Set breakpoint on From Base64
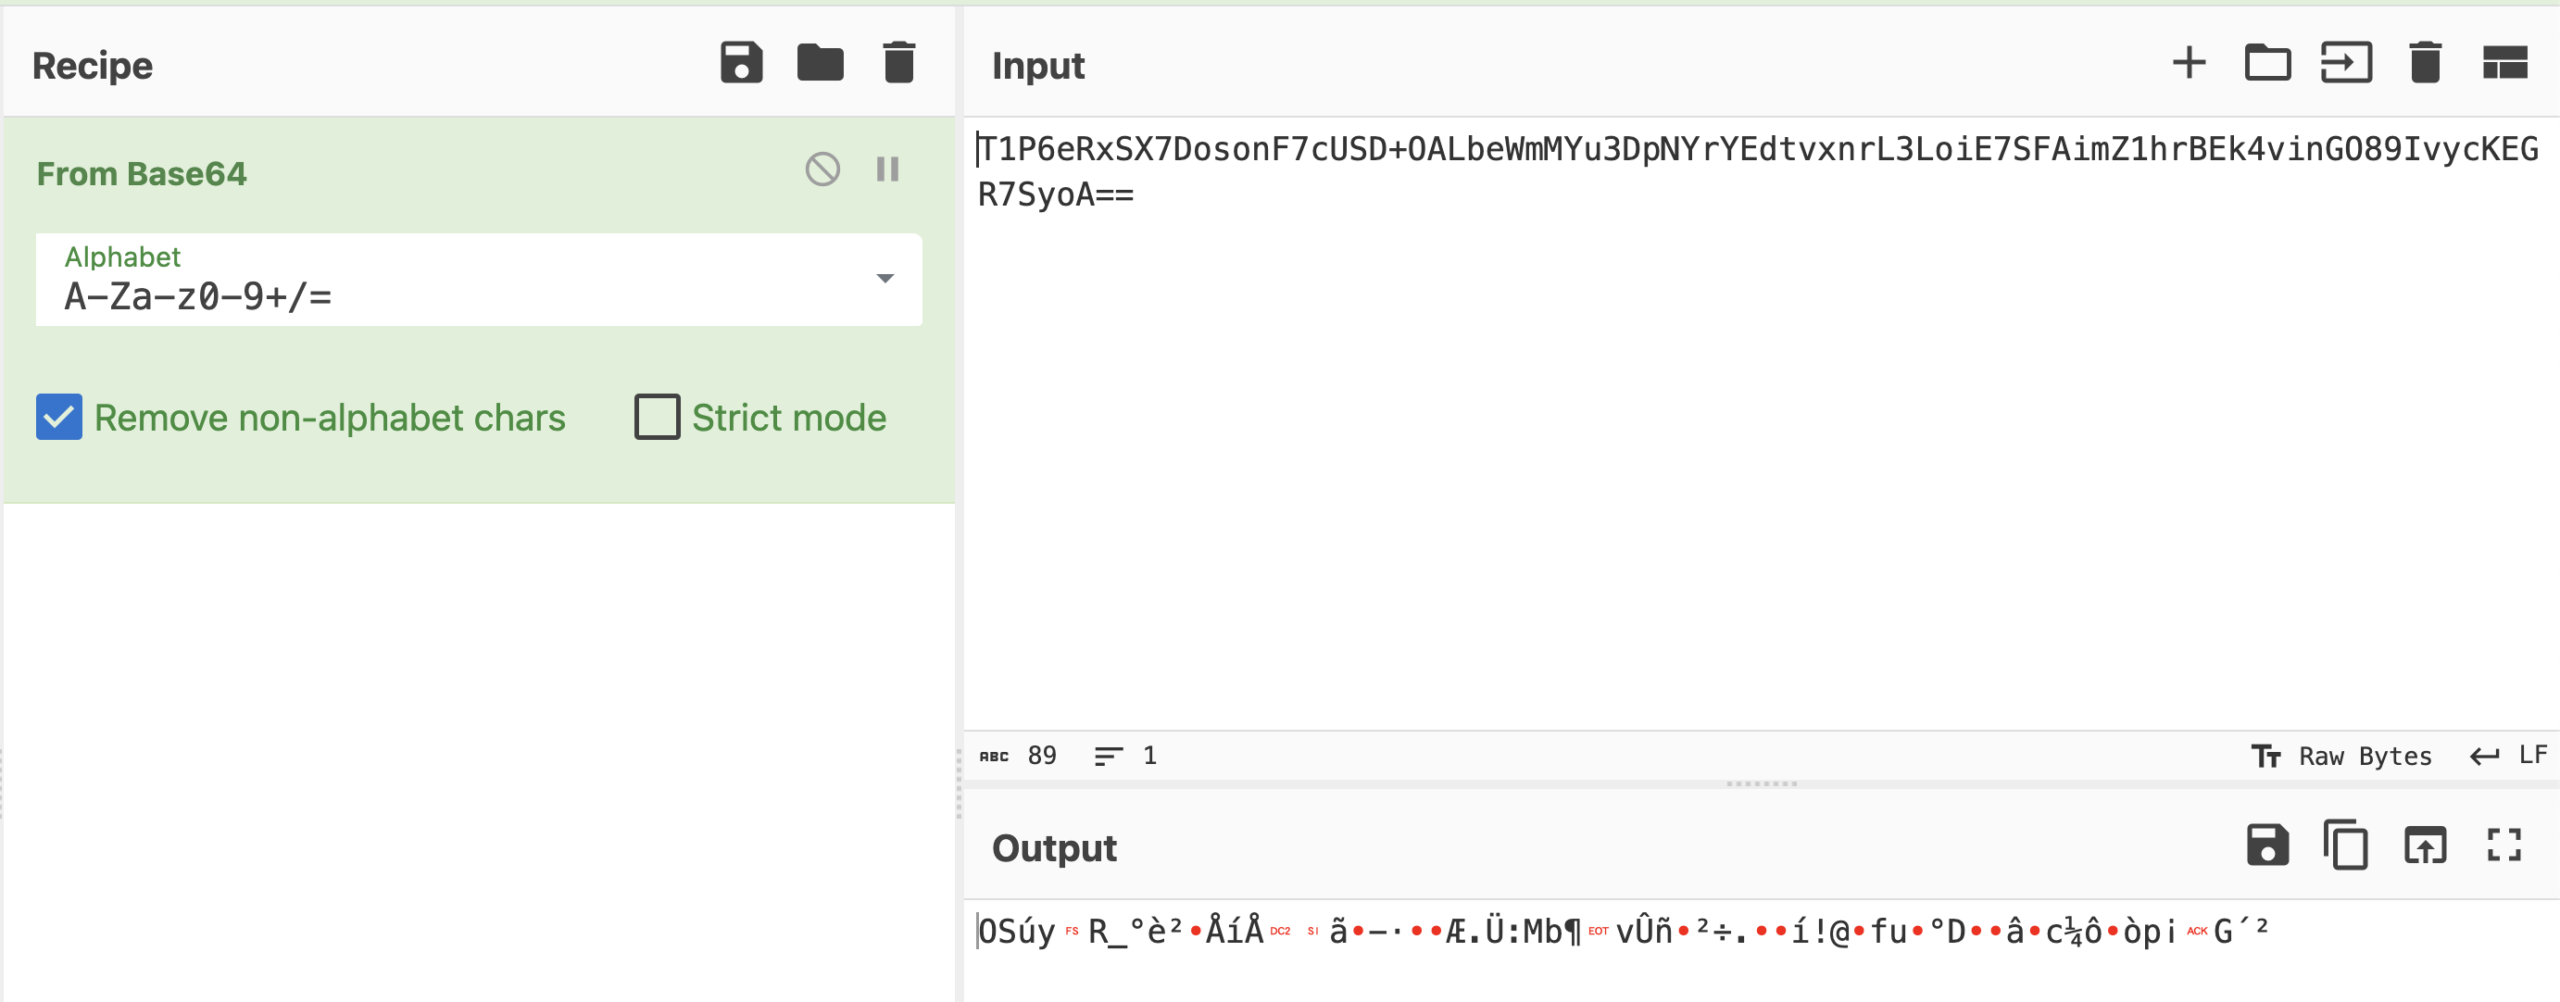 point(888,170)
